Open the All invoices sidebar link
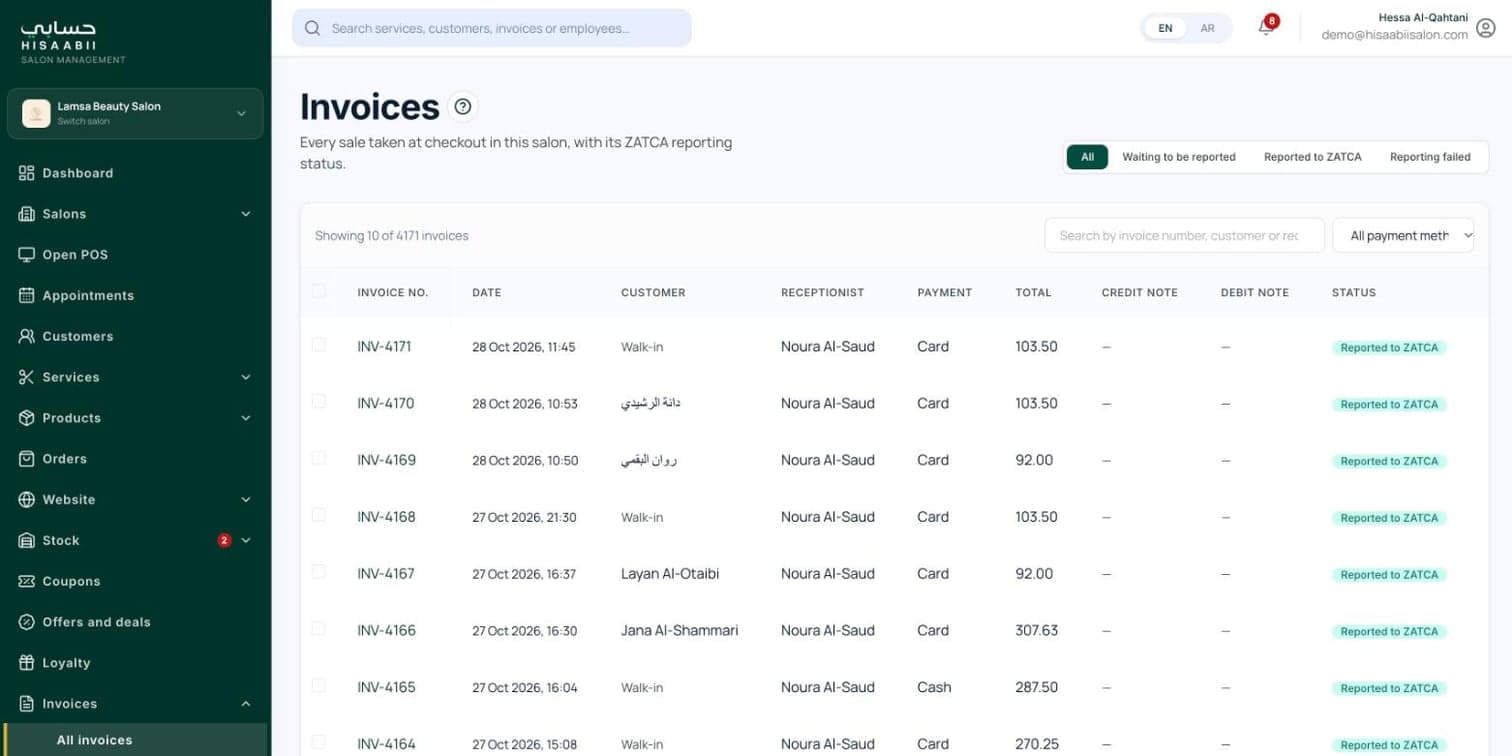 pyautogui.click(x=135, y=741)
